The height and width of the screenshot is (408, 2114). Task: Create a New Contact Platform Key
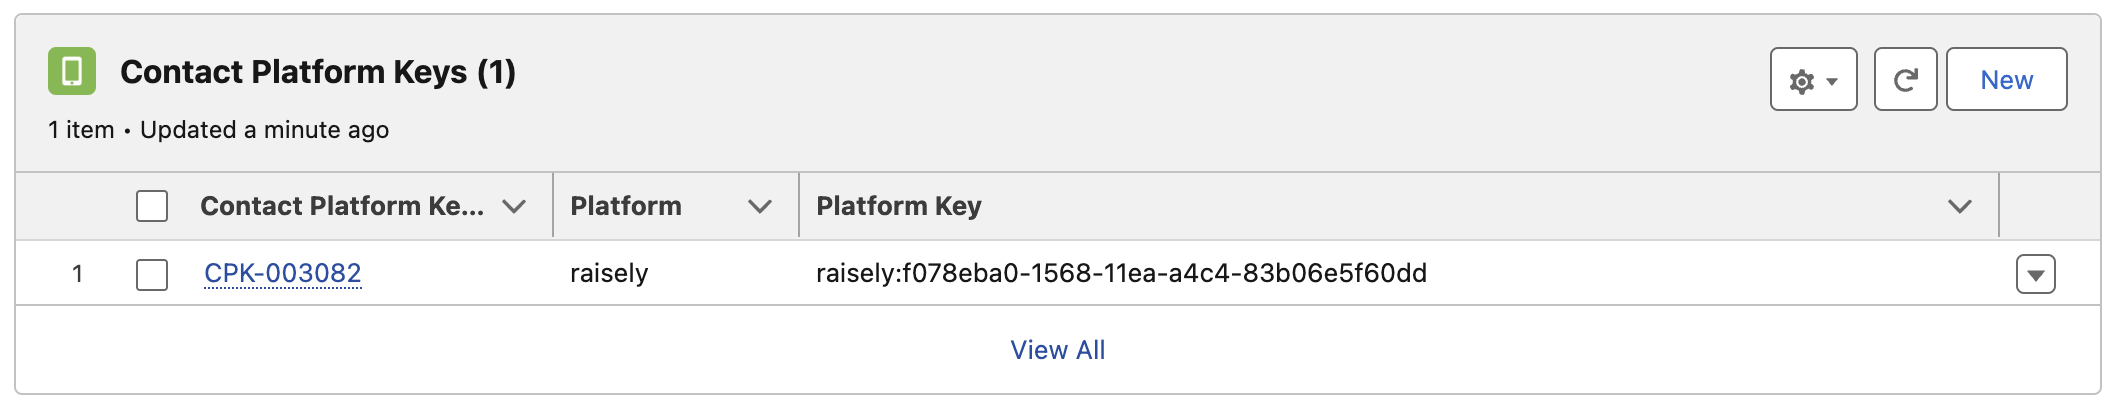click(2006, 80)
